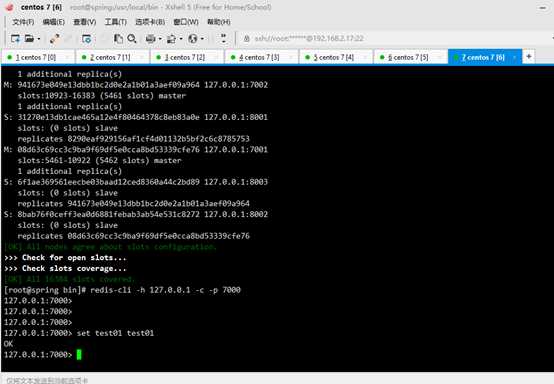The image size is (554, 384).
Task: Click the slave line ending with 127.0.0.1:8003
Action: (136, 182)
